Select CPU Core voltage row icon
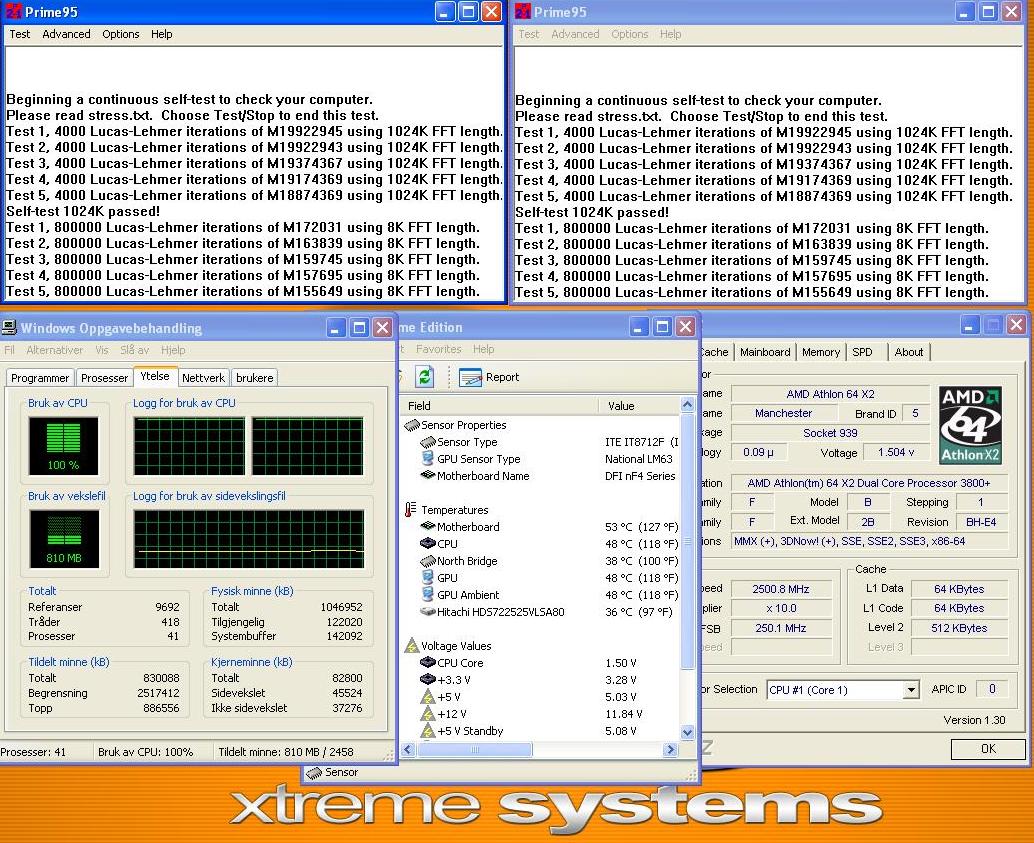Image resolution: width=1034 pixels, height=843 pixels. coord(428,662)
